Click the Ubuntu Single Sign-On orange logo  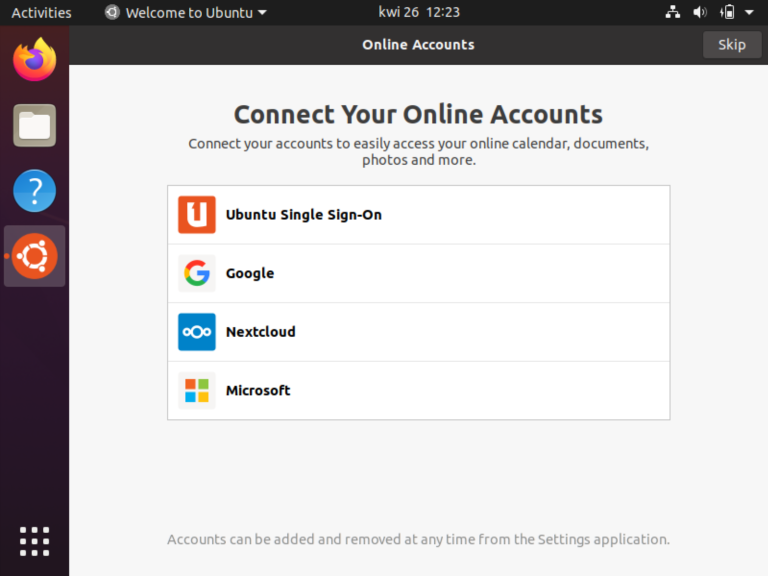(196, 215)
